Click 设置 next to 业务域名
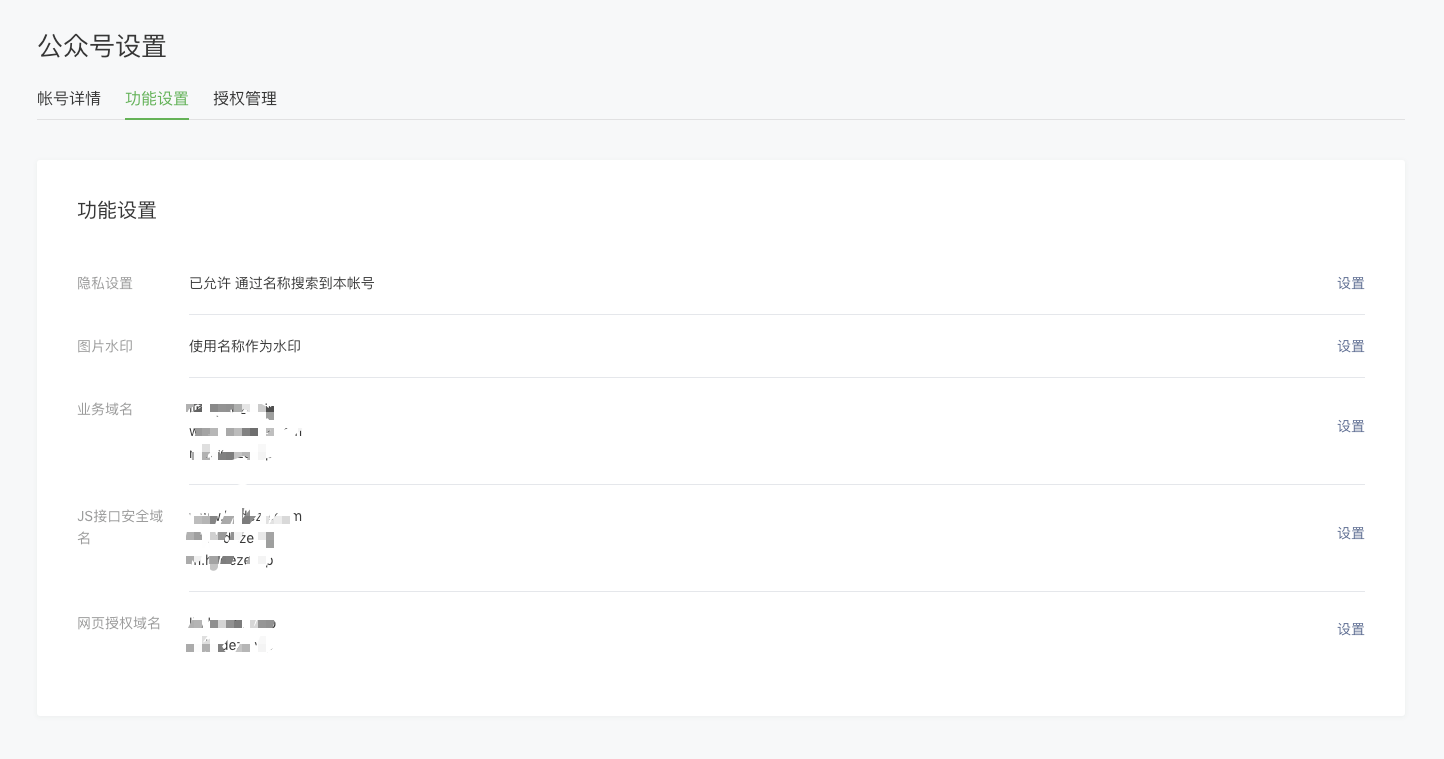This screenshot has height=759, width=1444. click(x=1350, y=427)
